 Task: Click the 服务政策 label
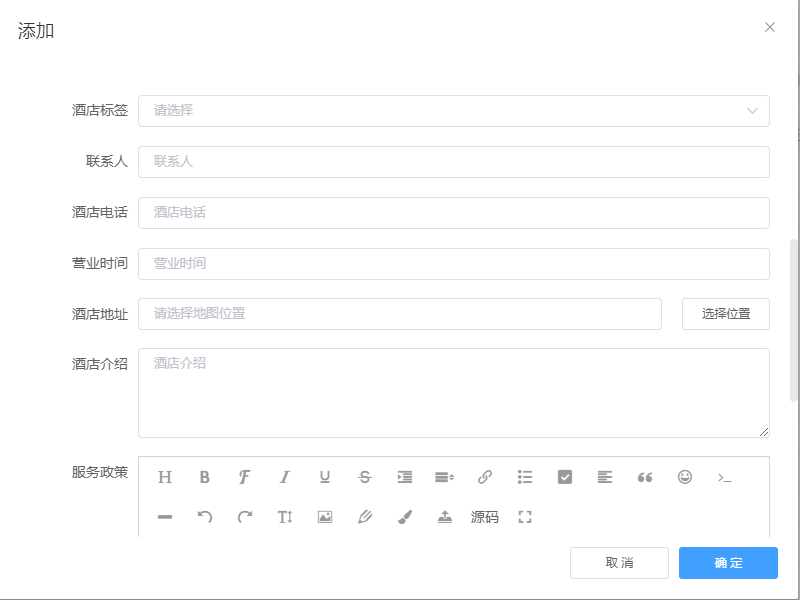[x=99, y=472]
